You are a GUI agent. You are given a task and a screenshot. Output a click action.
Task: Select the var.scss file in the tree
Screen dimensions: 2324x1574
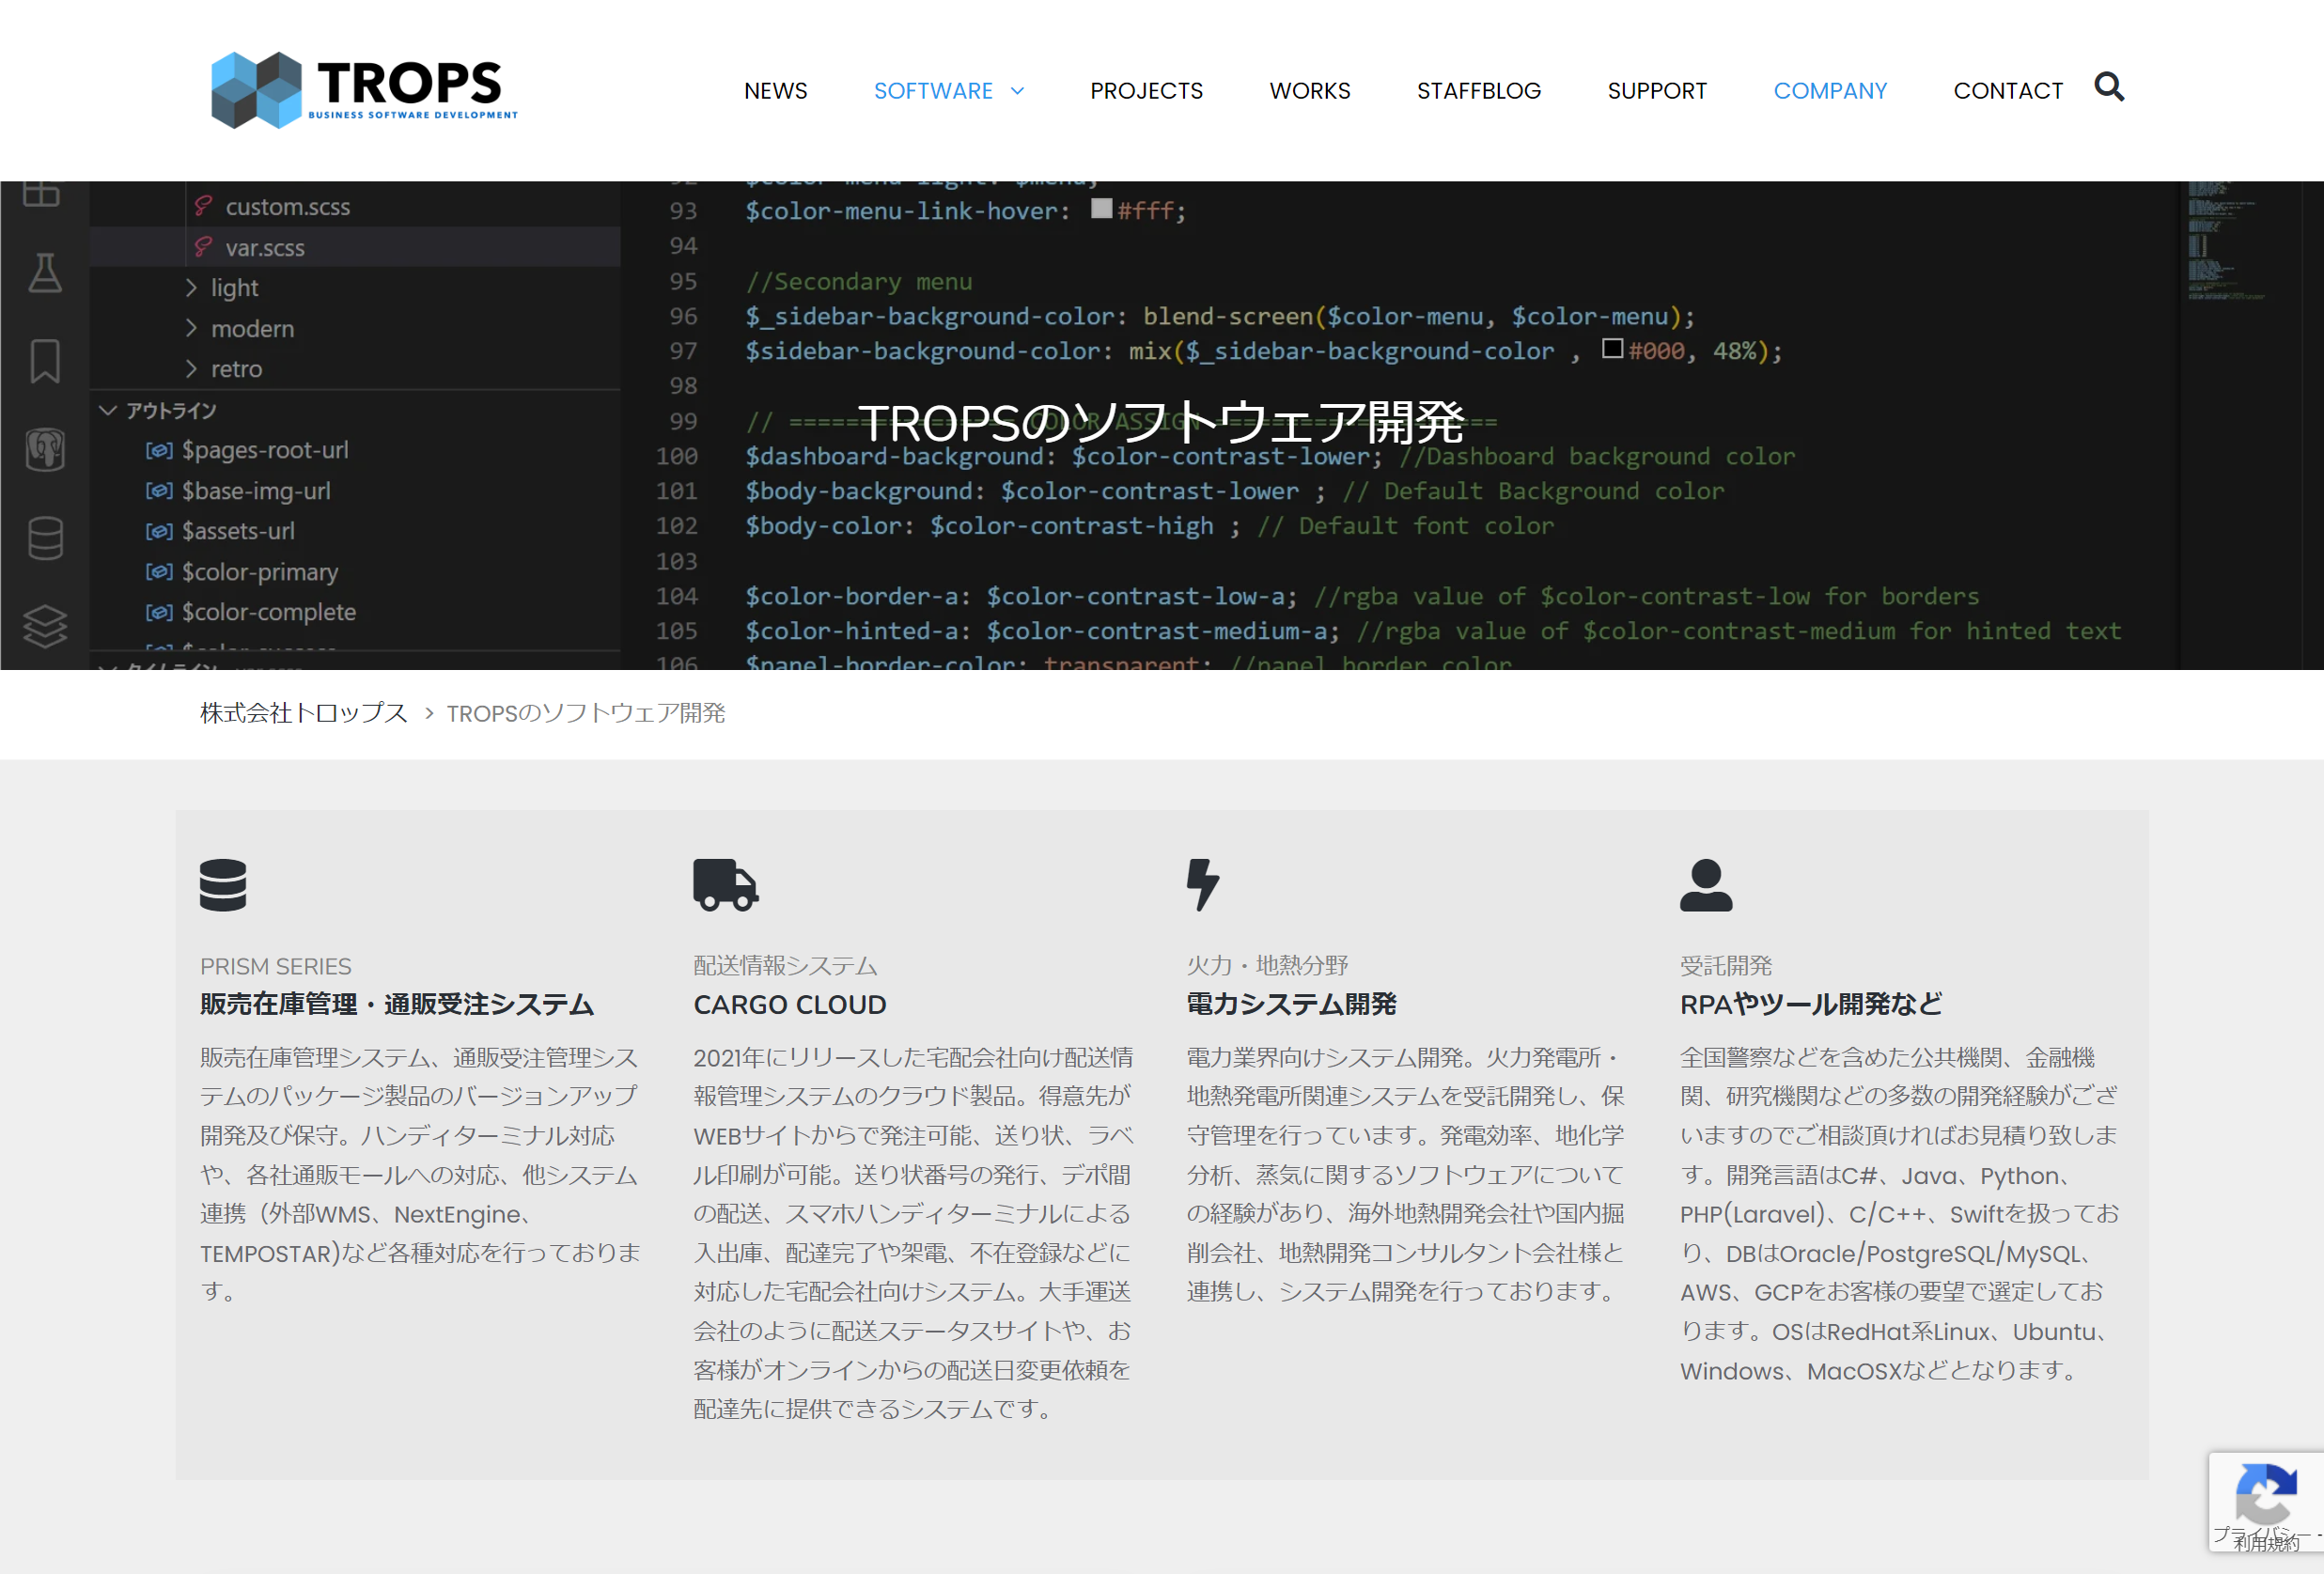point(265,247)
